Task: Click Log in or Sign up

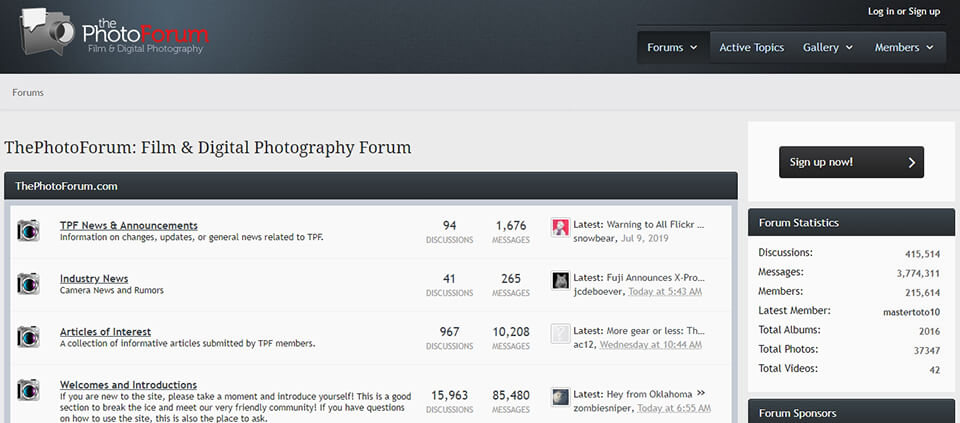Action: coord(904,11)
